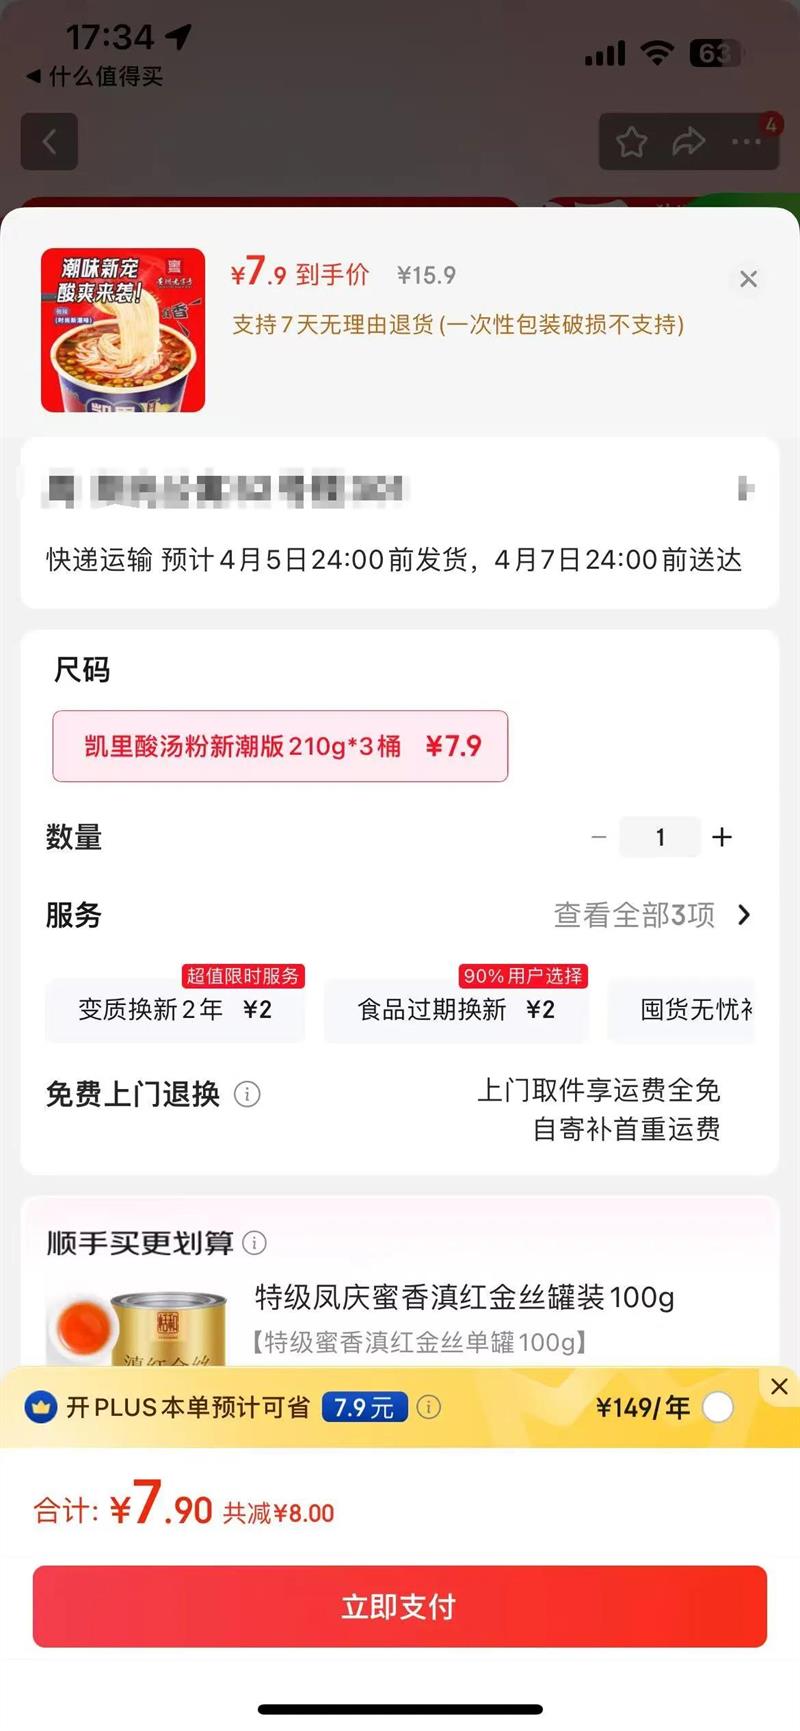The width and height of the screenshot is (800, 1731).
Task: Select the PLUS ¥149/年 radio button
Action: [717, 1408]
